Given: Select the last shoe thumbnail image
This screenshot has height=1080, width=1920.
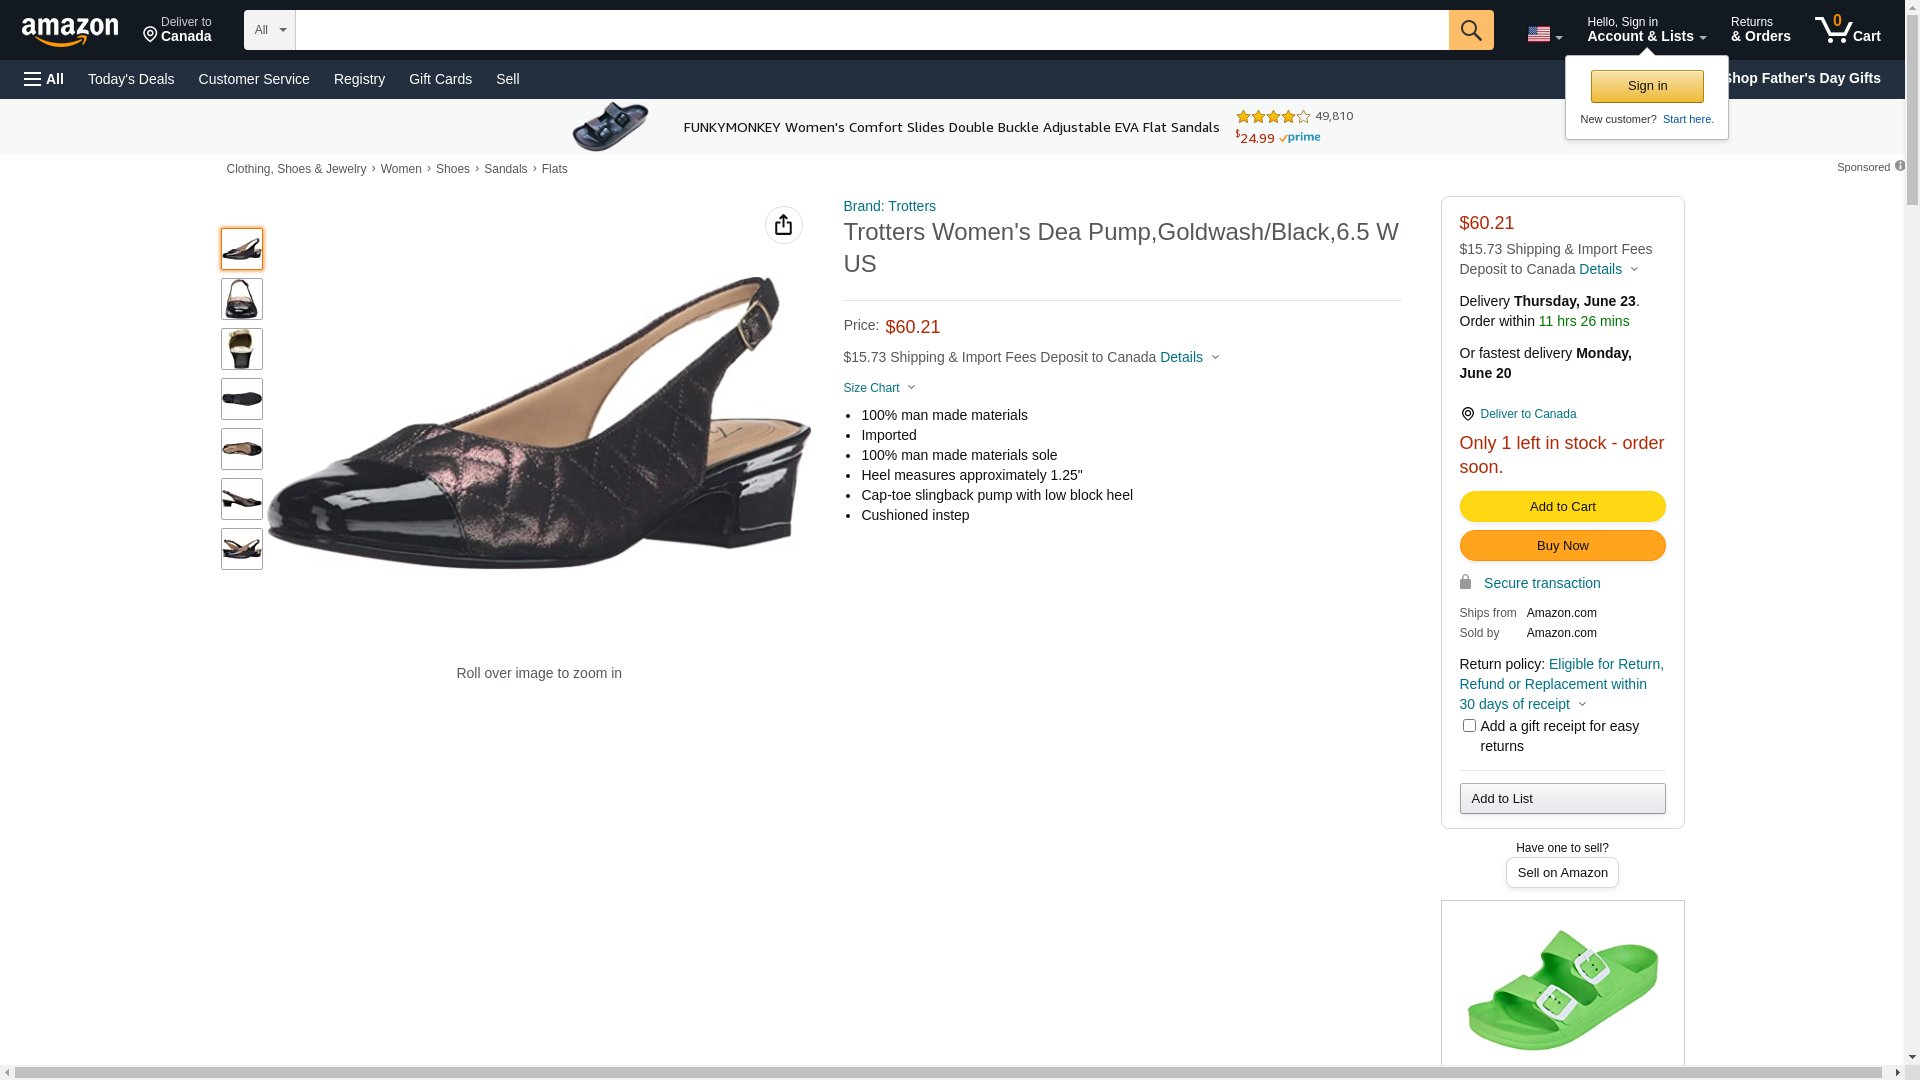Looking at the screenshot, I should pyautogui.click(x=242, y=549).
